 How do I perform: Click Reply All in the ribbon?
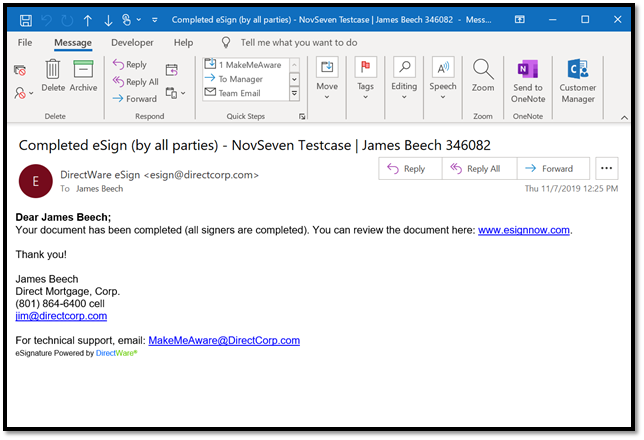[x=136, y=82]
